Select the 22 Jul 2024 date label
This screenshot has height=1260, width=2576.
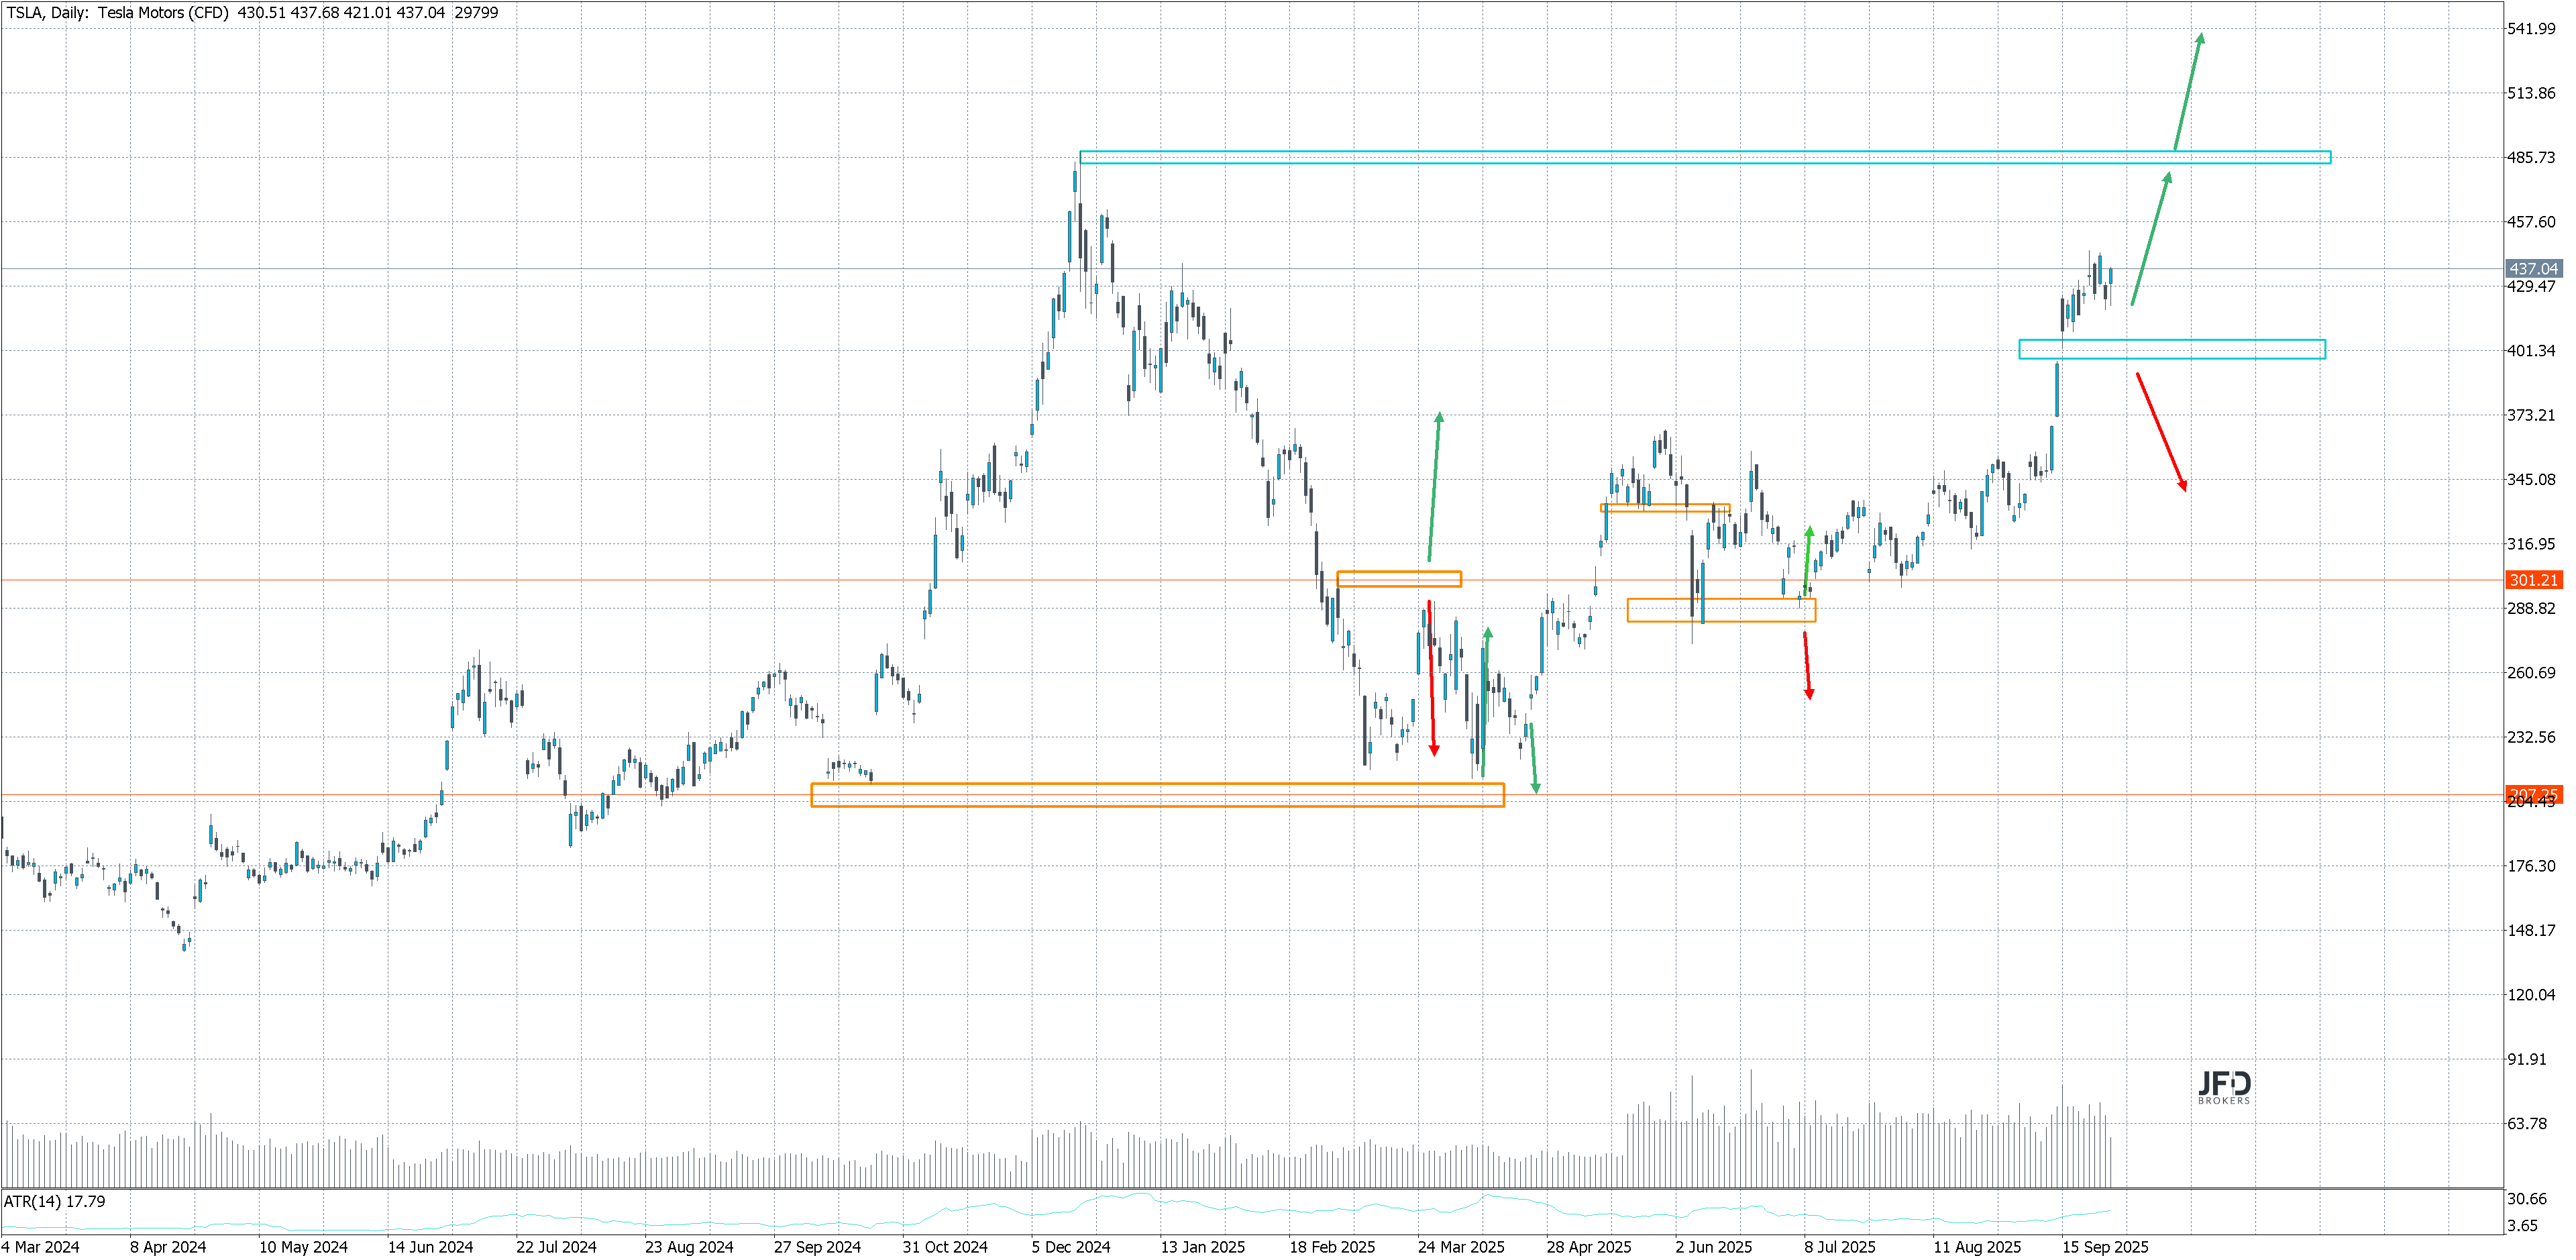coord(556,1247)
